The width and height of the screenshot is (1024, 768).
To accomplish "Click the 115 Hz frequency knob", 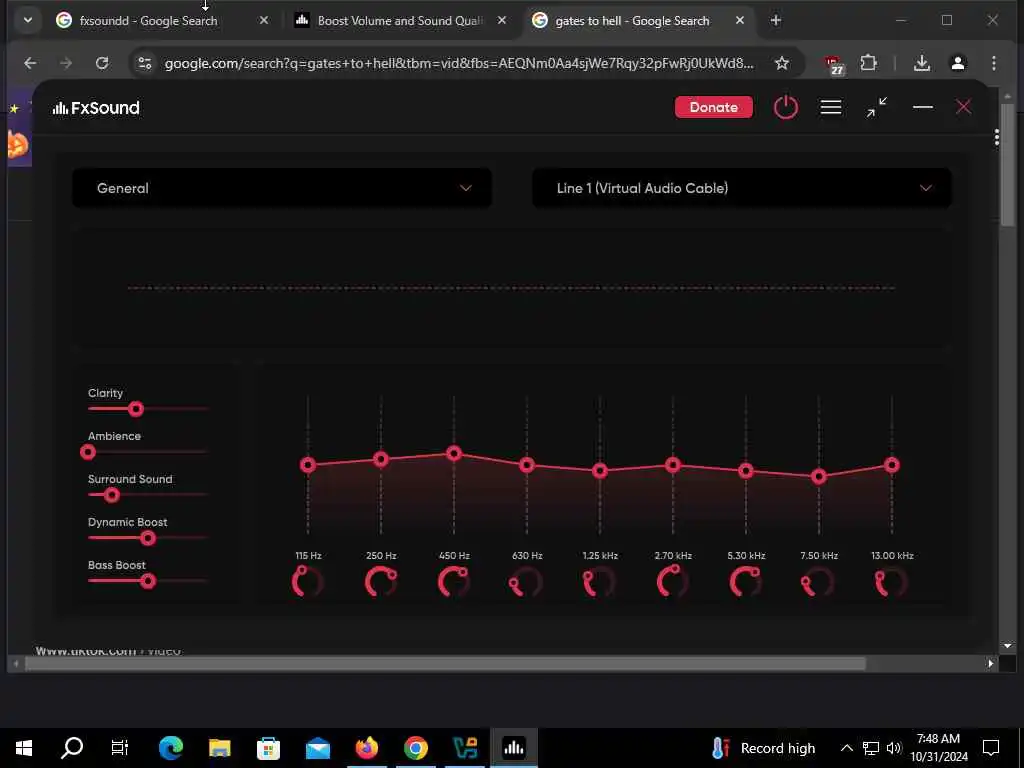I will tap(308, 582).
